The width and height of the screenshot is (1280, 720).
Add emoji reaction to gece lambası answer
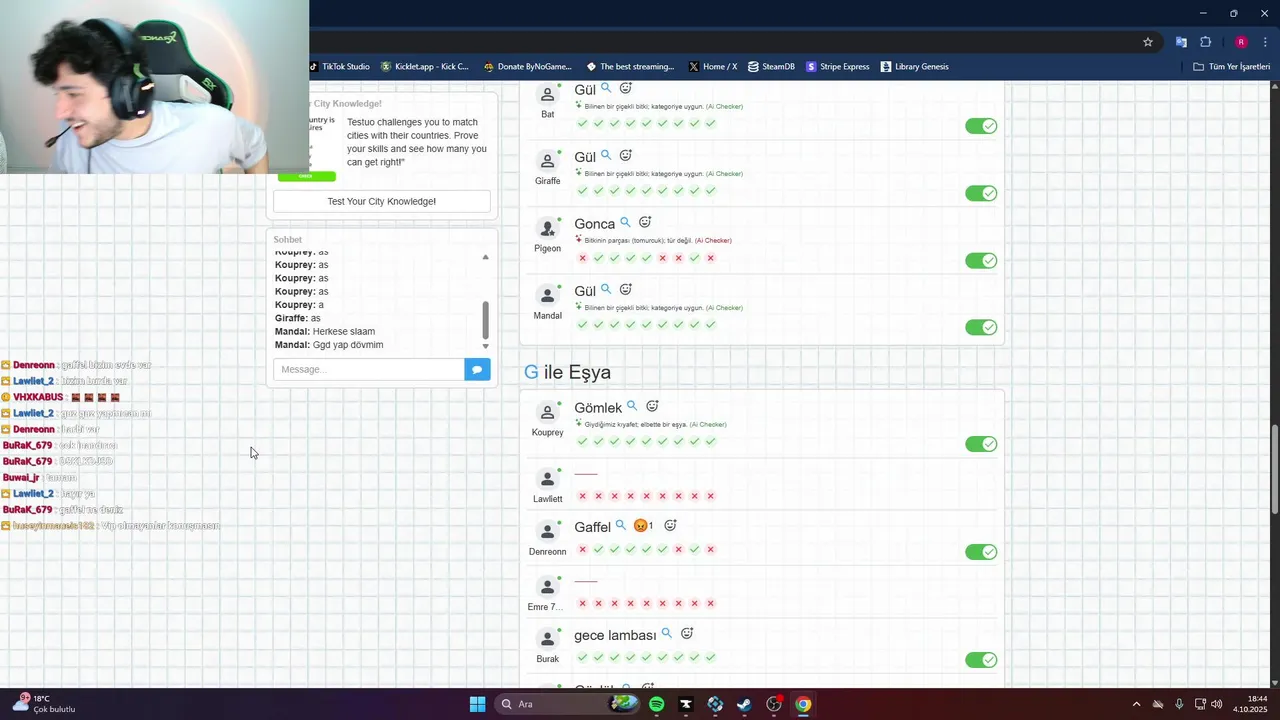coord(687,634)
